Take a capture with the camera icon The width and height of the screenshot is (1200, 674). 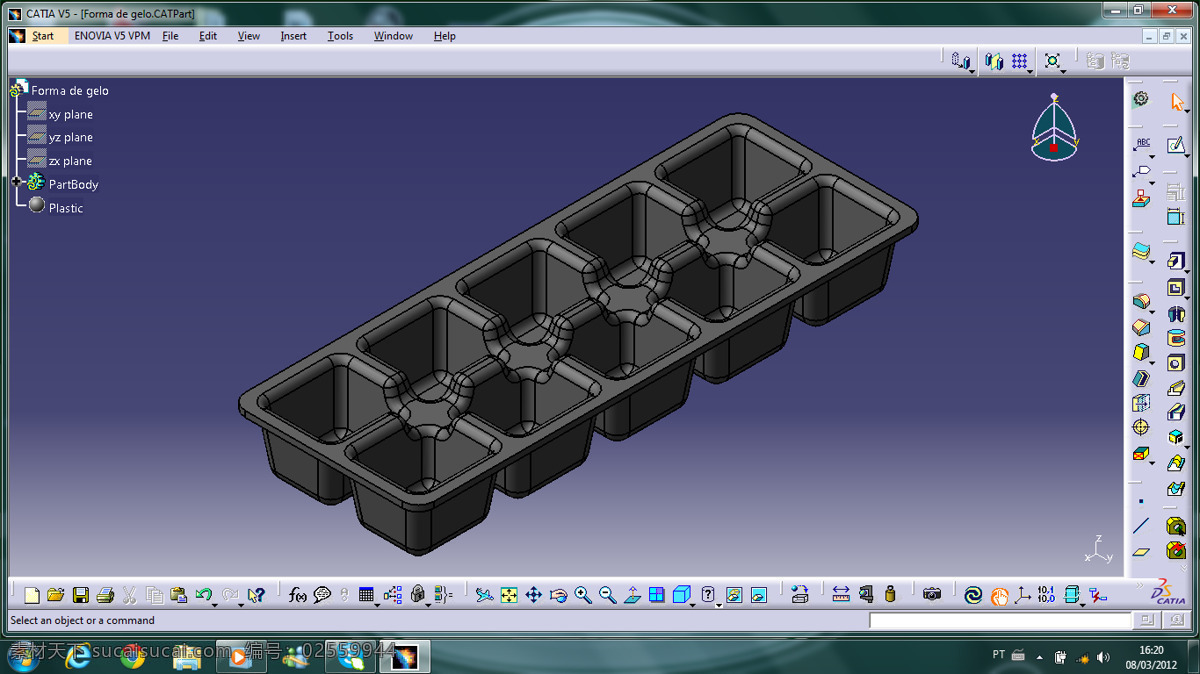(x=932, y=594)
